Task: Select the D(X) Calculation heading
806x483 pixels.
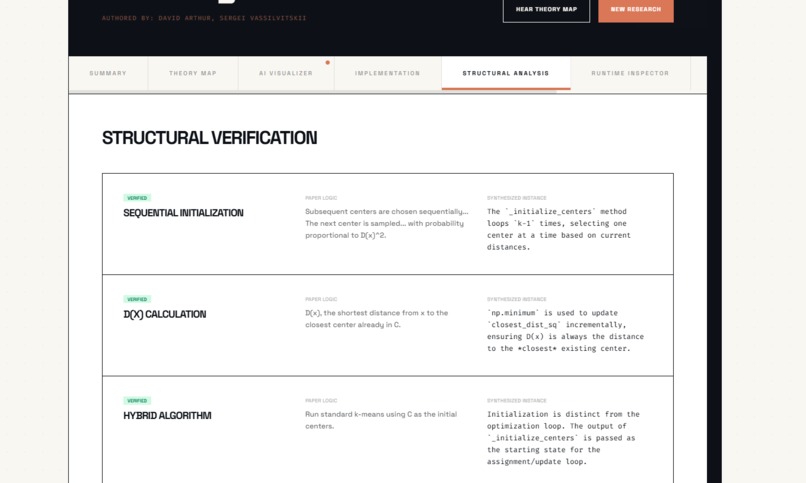Action: coord(164,314)
